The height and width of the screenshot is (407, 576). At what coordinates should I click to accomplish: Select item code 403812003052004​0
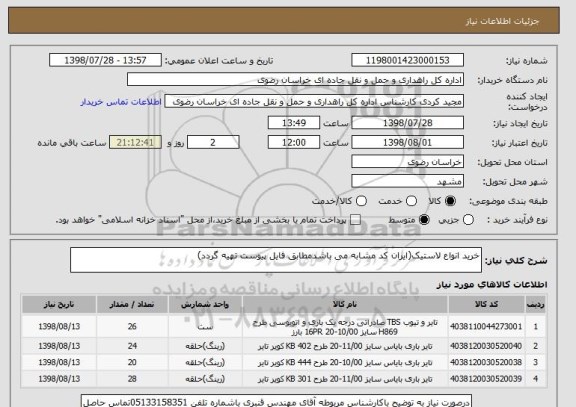coord(486,346)
